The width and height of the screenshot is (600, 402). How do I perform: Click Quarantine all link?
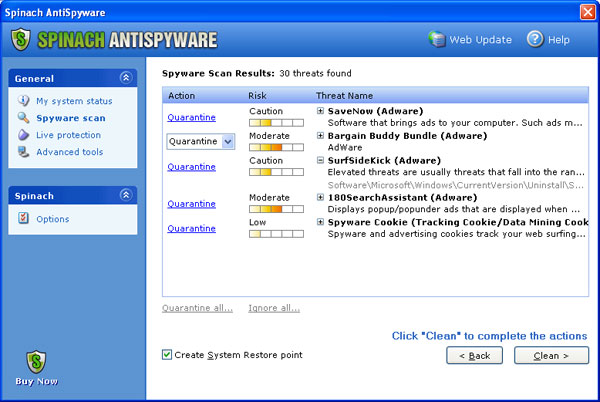point(197,308)
